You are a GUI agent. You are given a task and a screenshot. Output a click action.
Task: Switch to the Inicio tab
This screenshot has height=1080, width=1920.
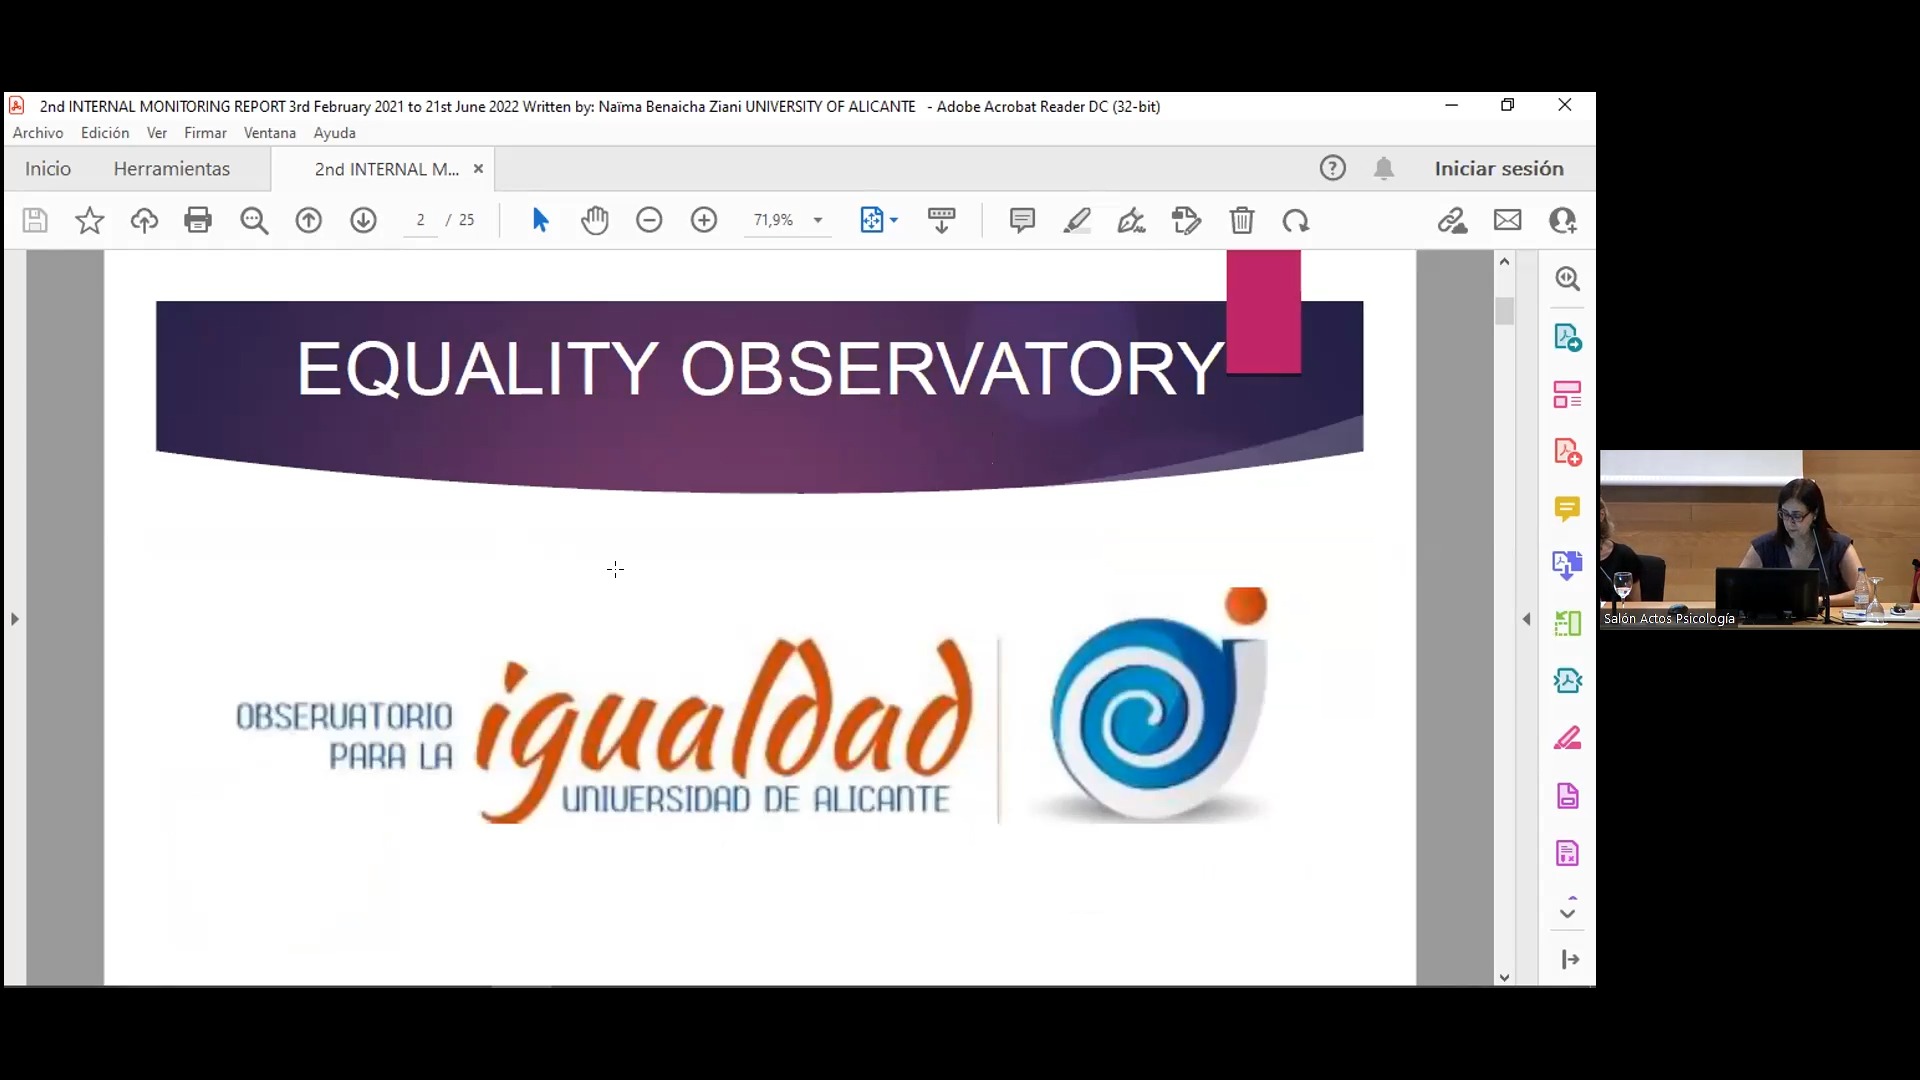48,169
